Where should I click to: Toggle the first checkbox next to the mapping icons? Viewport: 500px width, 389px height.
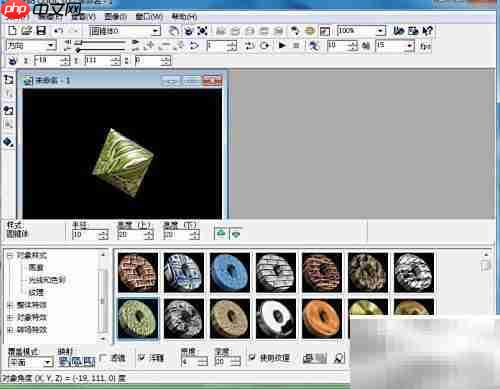click(103, 358)
